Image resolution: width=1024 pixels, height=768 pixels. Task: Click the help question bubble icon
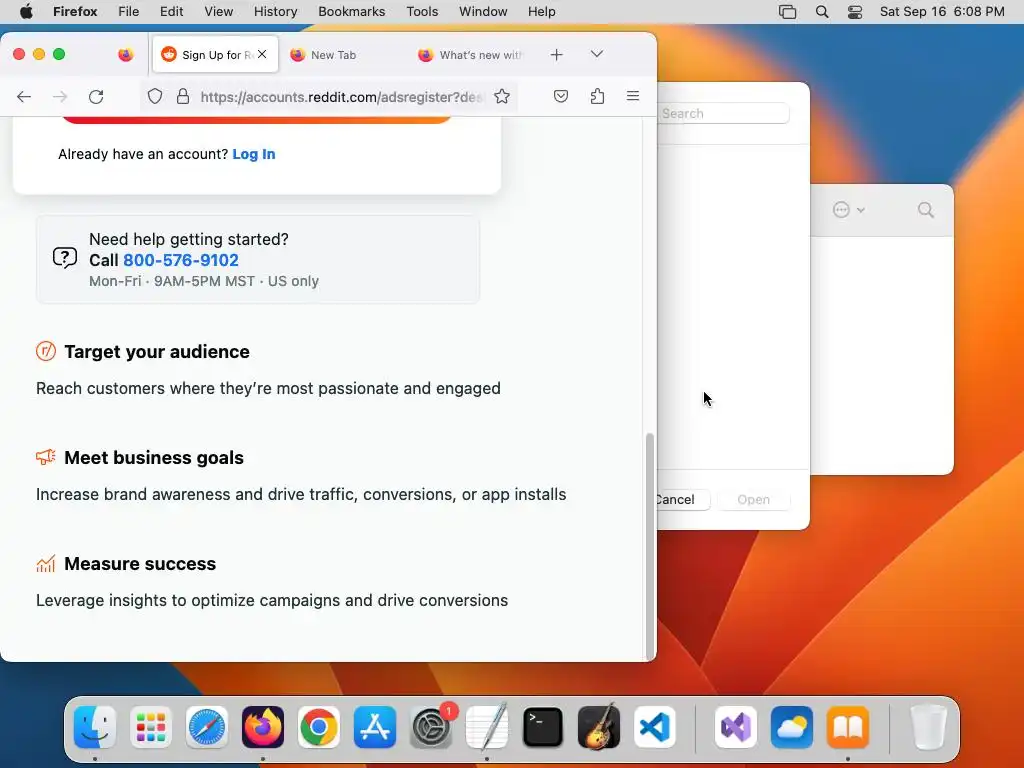point(65,258)
